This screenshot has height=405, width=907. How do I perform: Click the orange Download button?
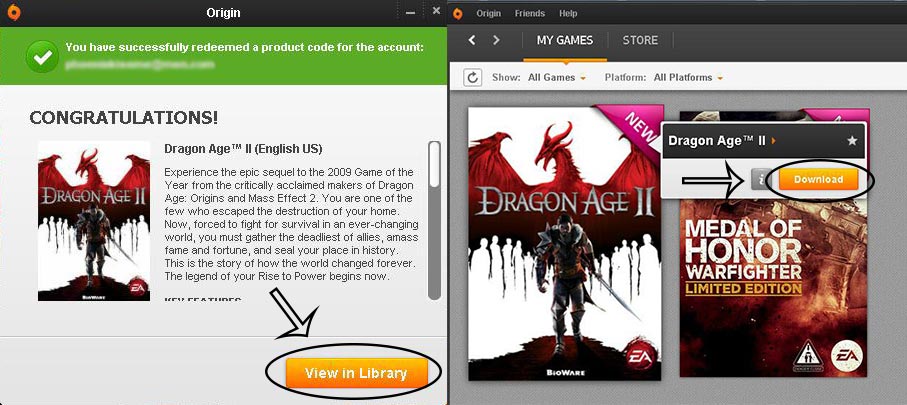(x=817, y=179)
